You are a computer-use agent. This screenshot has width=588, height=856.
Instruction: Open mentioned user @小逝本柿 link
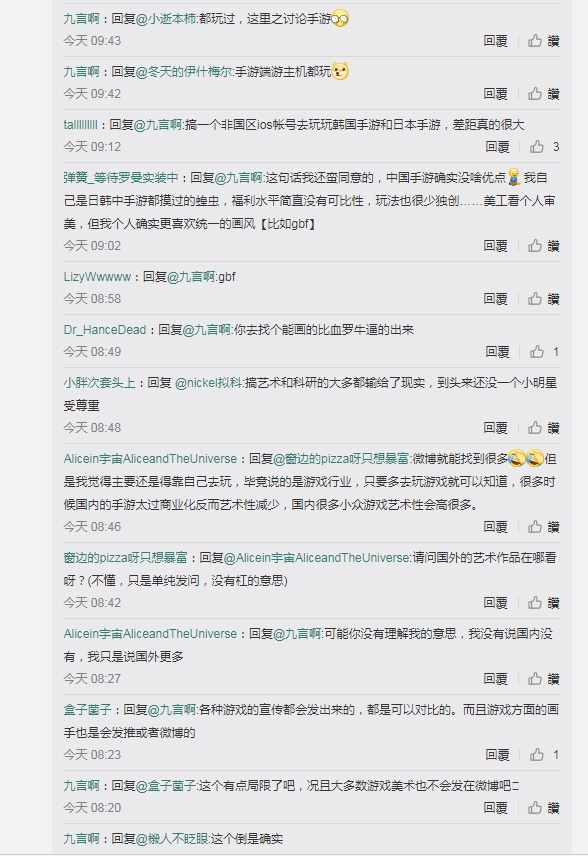pyautogui.click(x=165, y=19)
